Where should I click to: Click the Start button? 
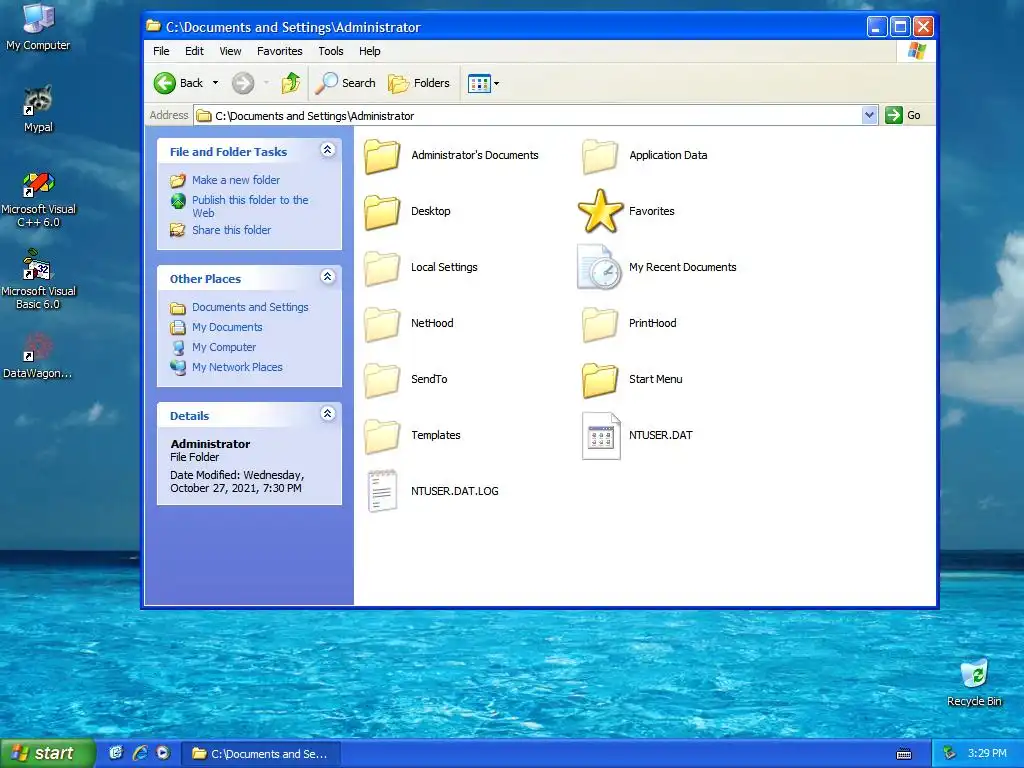coord(47,754)
